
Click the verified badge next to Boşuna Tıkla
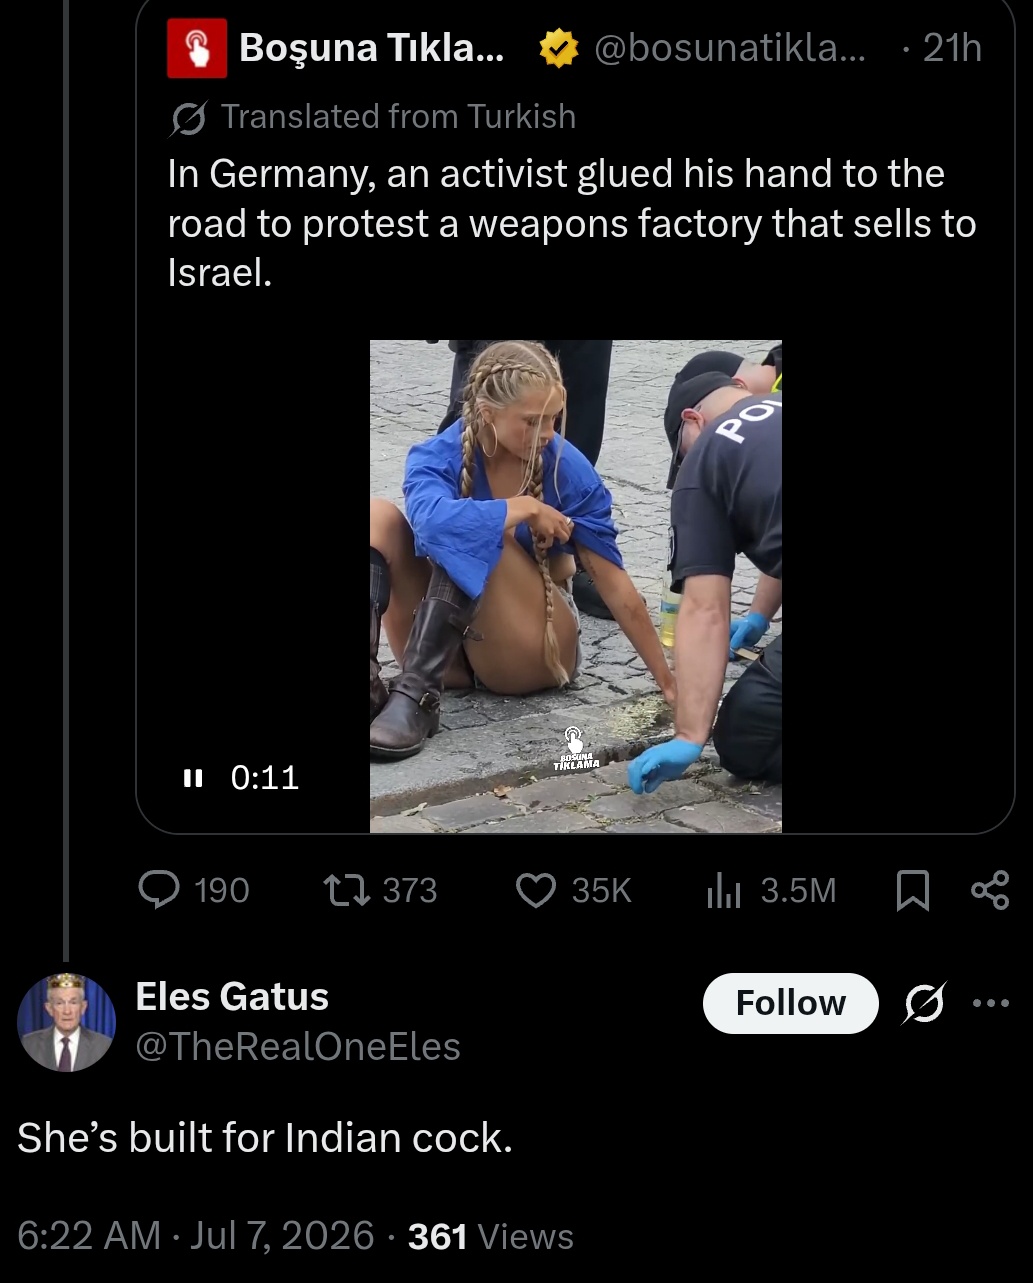(x=558, y=48)
